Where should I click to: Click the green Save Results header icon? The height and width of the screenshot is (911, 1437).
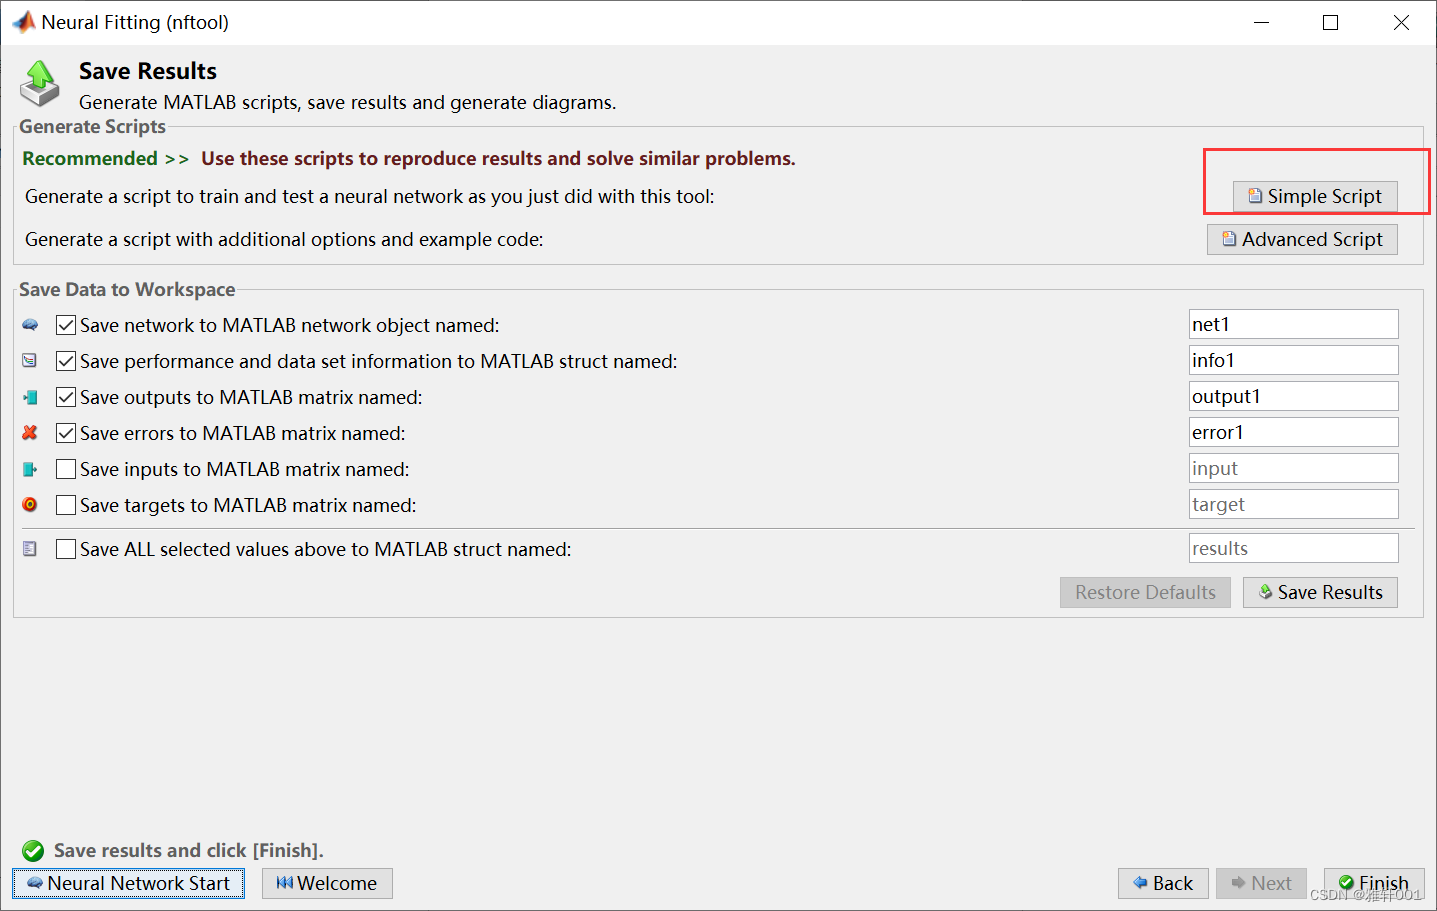40,82
